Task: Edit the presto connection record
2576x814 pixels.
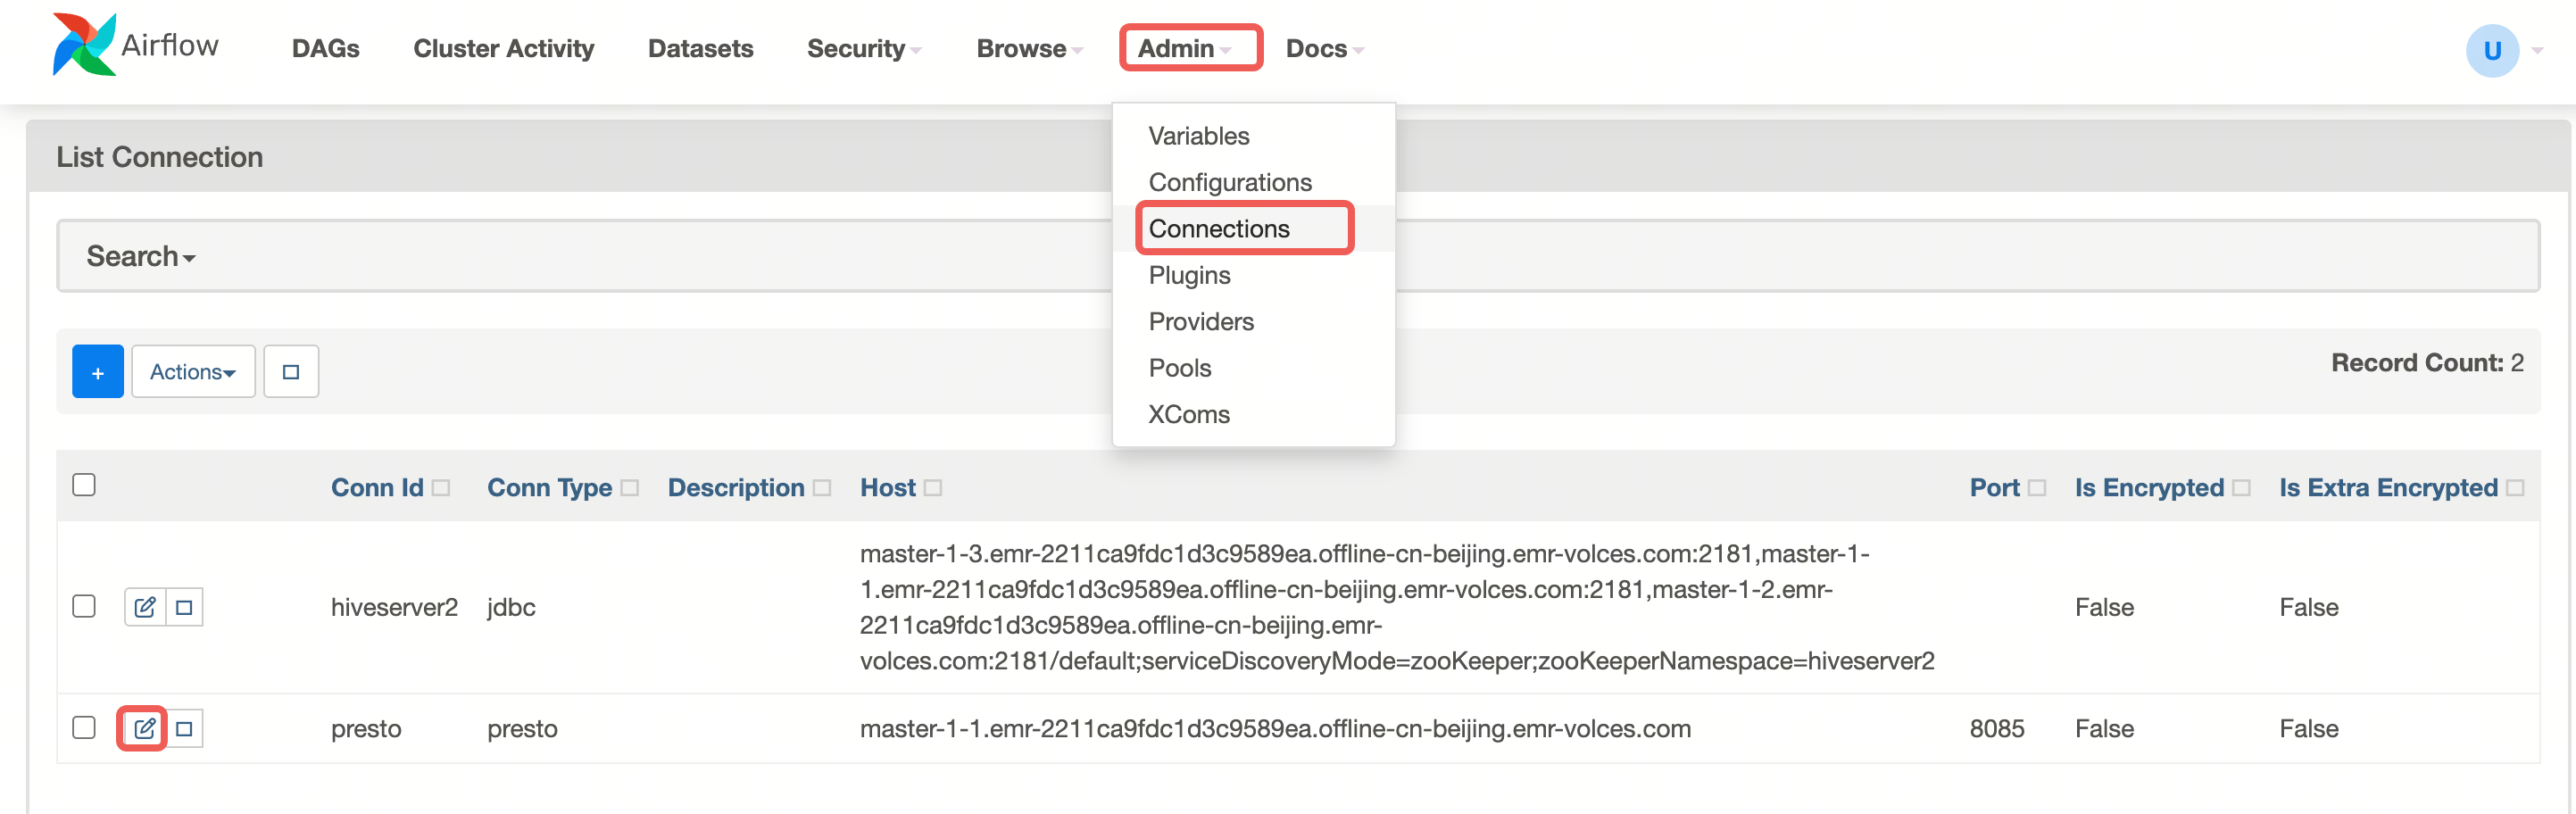Action: (x=144, y=728)
